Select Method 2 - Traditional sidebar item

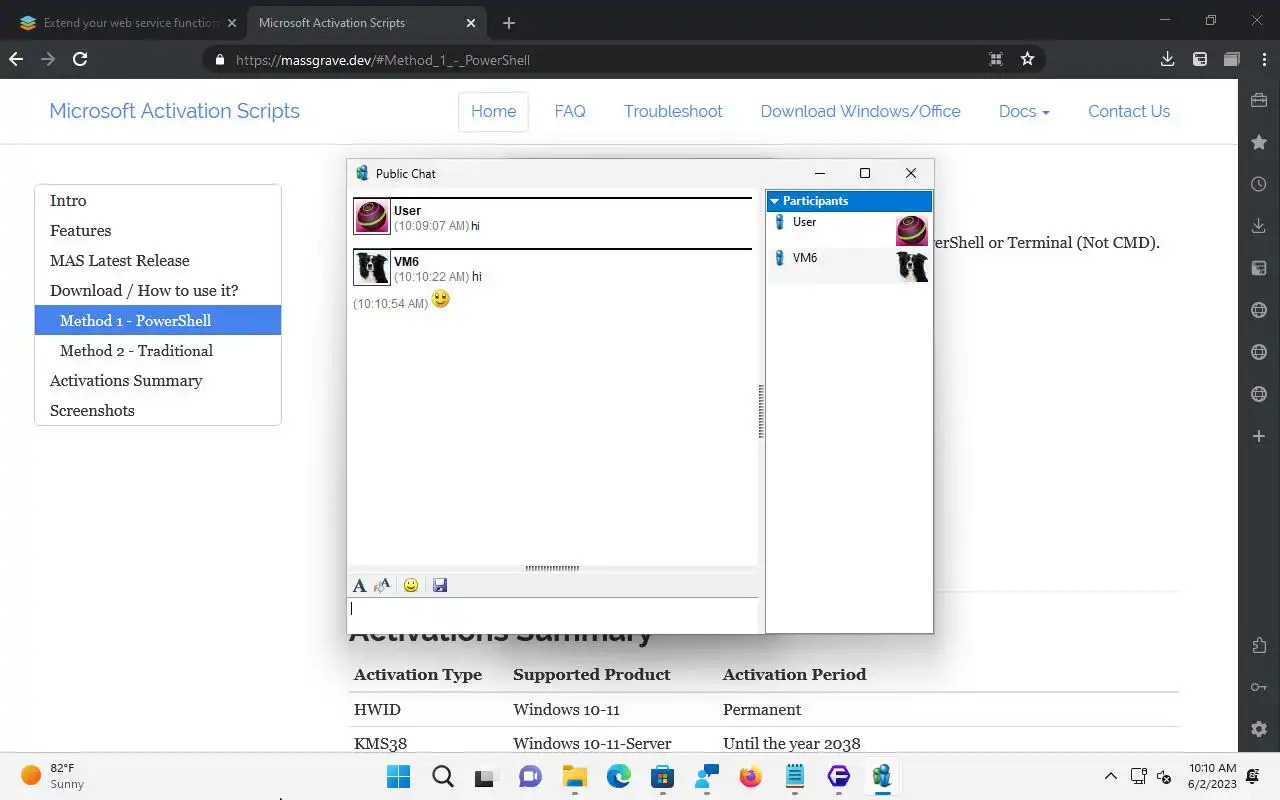(158, 350)
